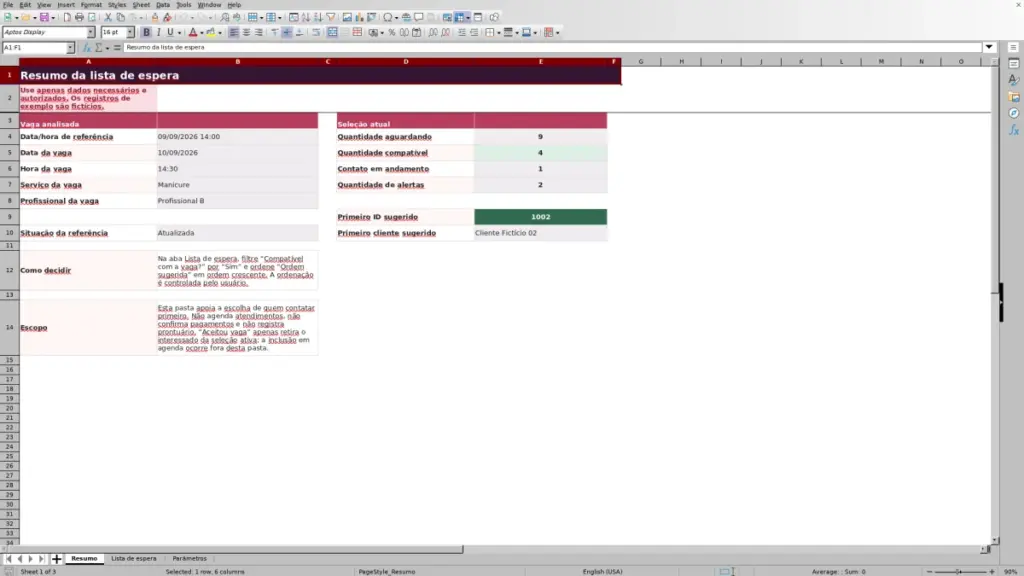This screenshot has height=576, width=1024.
Task: Expand the formula bar with the arrow
Action: click(989, 47)
